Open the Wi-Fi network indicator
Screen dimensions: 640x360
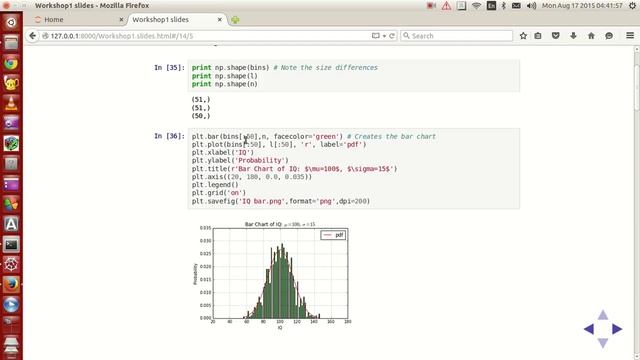click(476, 6)
